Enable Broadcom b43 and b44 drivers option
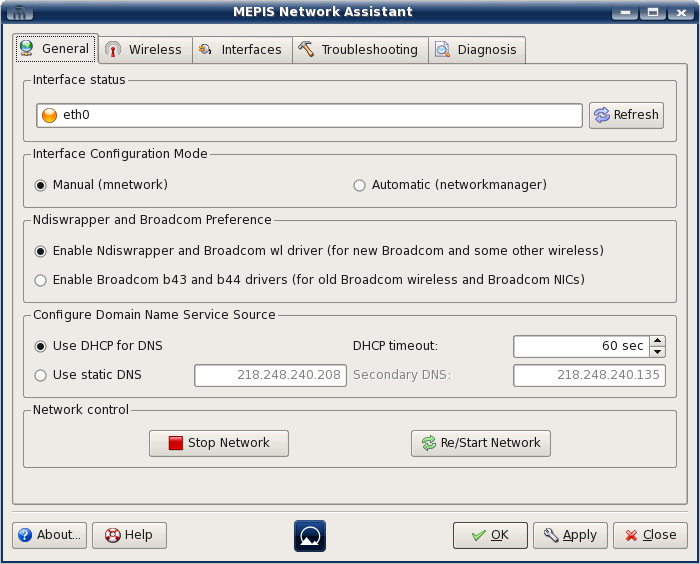 tap(41, 280)
